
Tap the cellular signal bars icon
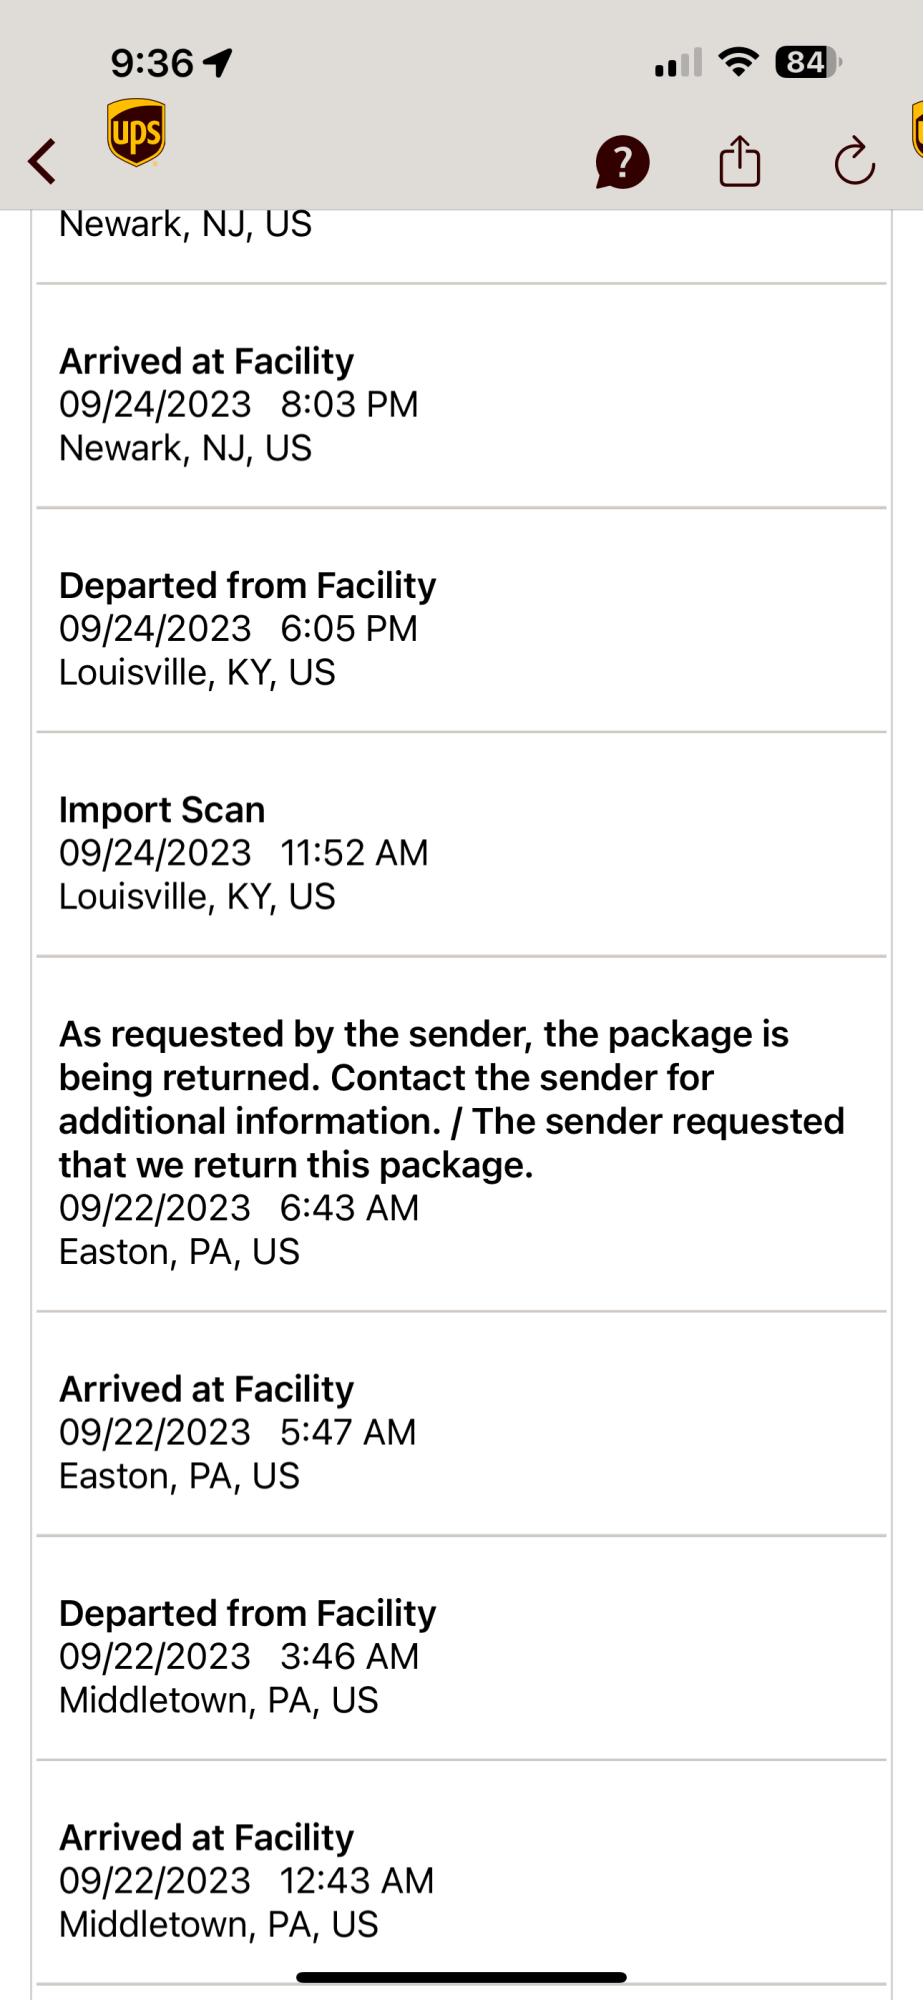678,63
